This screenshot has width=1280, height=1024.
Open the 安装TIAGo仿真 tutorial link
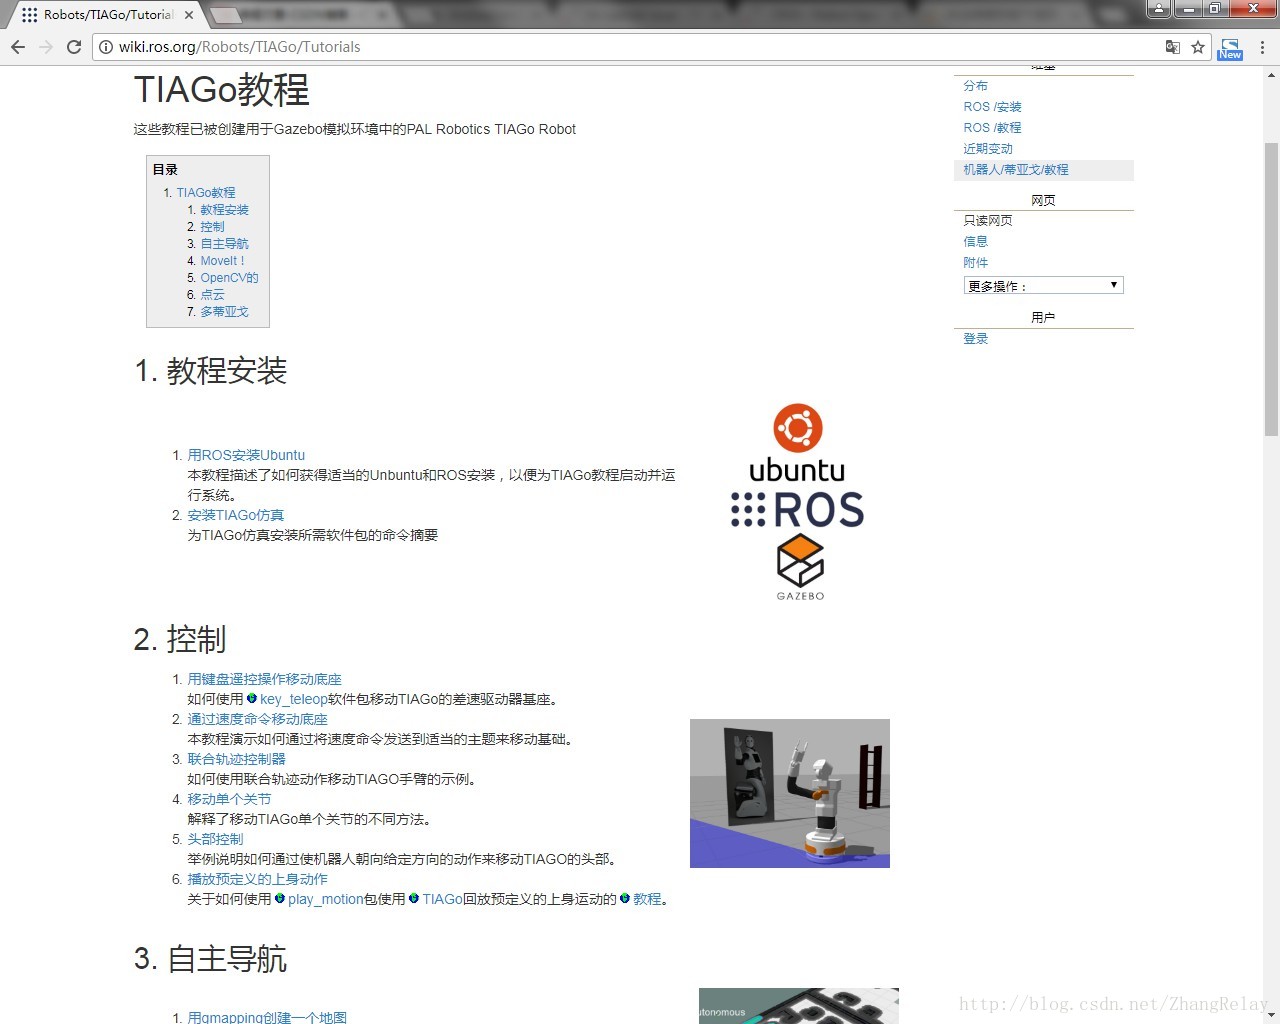click(236, 515)
